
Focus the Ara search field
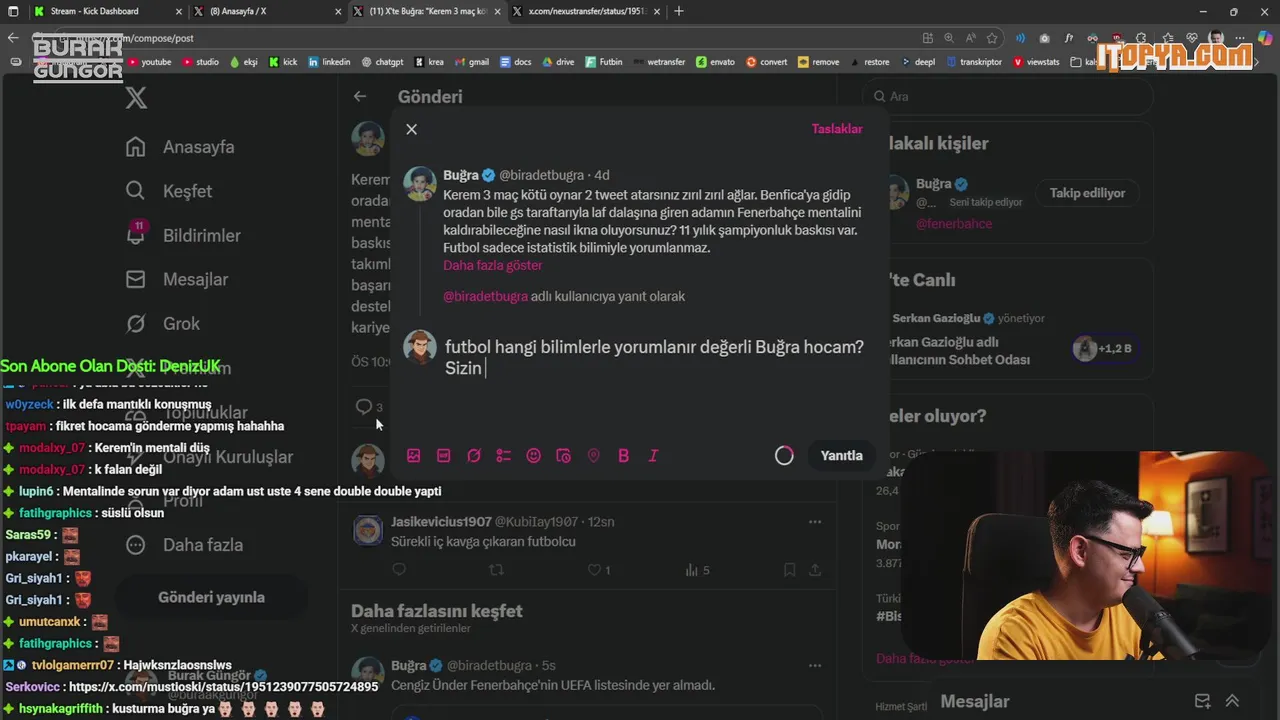tap(1008, 97)
